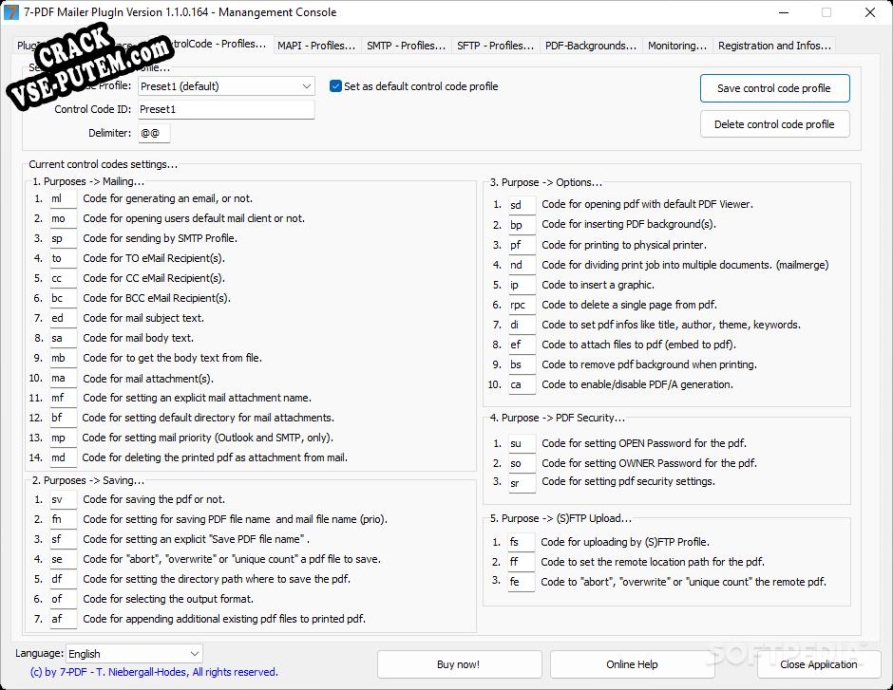Viewport: 893px width, 690px height.
Task: Click the Delimiter field containing @@
Action: pyautogui.click(x=154, y=133)
